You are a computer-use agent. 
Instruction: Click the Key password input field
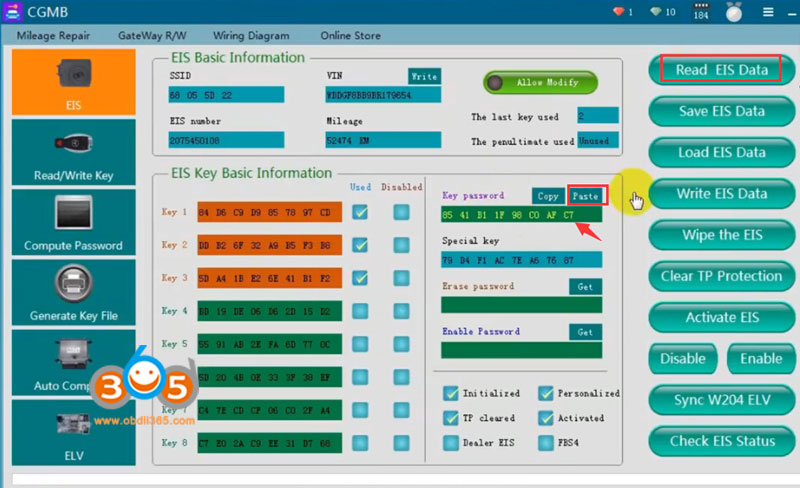[x=521, y=215]
